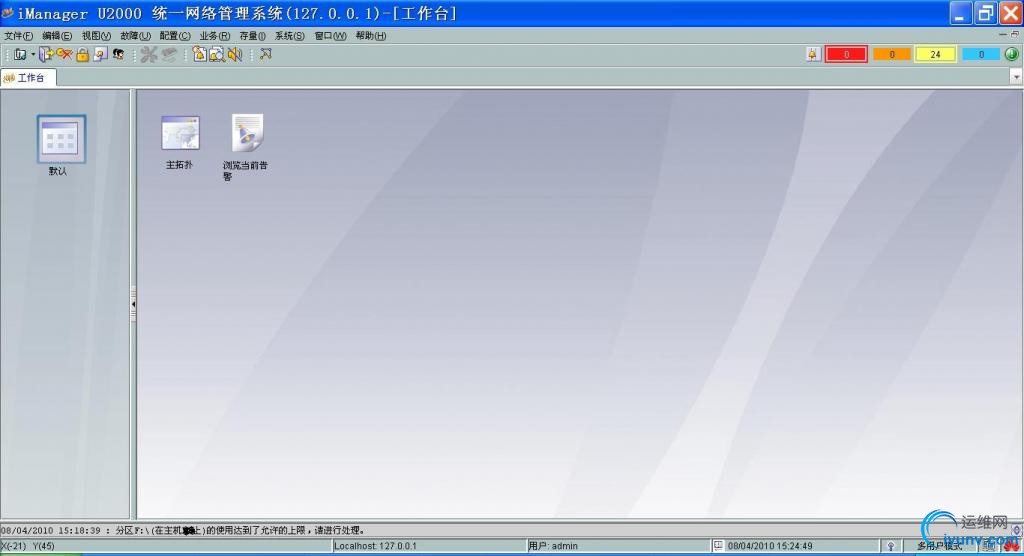
Task: Restore the inner workbench child window
Action: tap(1014, 35)
